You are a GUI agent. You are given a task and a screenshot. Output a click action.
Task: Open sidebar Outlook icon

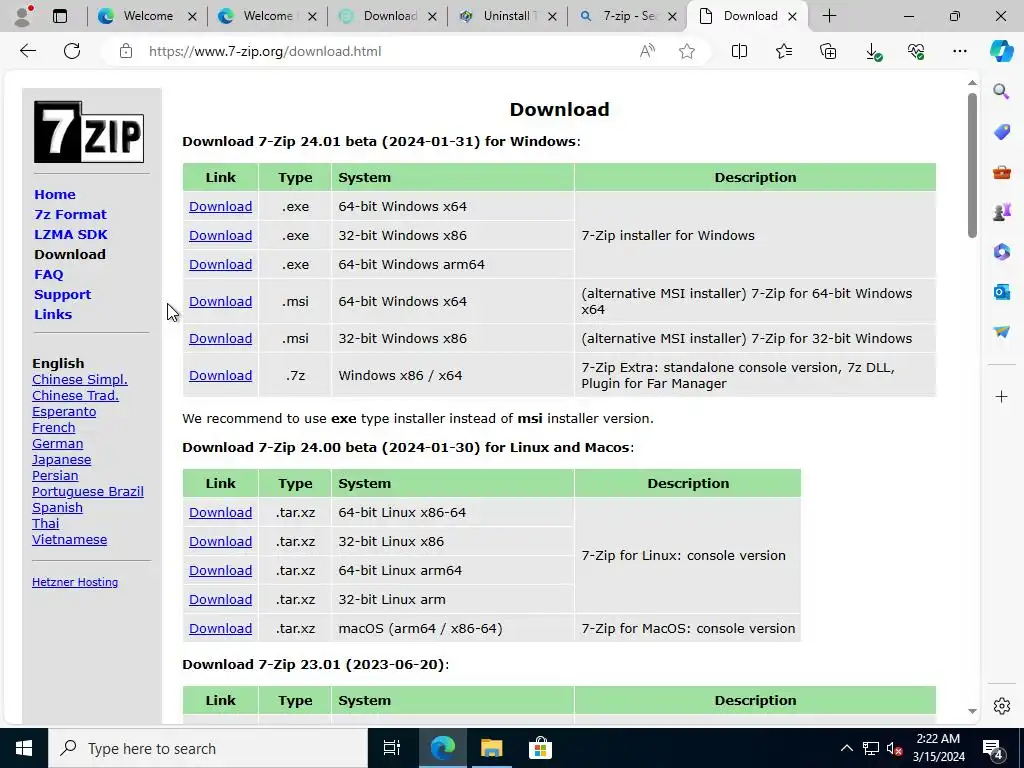coord(1001,291)
